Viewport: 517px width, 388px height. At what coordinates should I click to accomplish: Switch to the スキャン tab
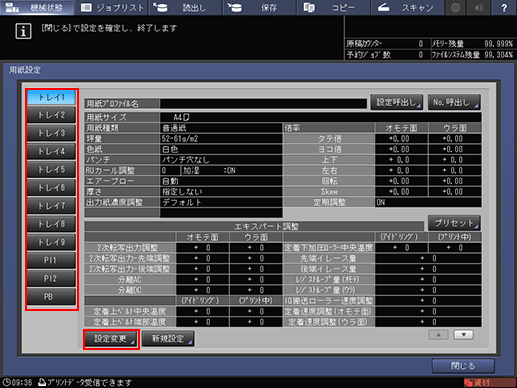407,7
